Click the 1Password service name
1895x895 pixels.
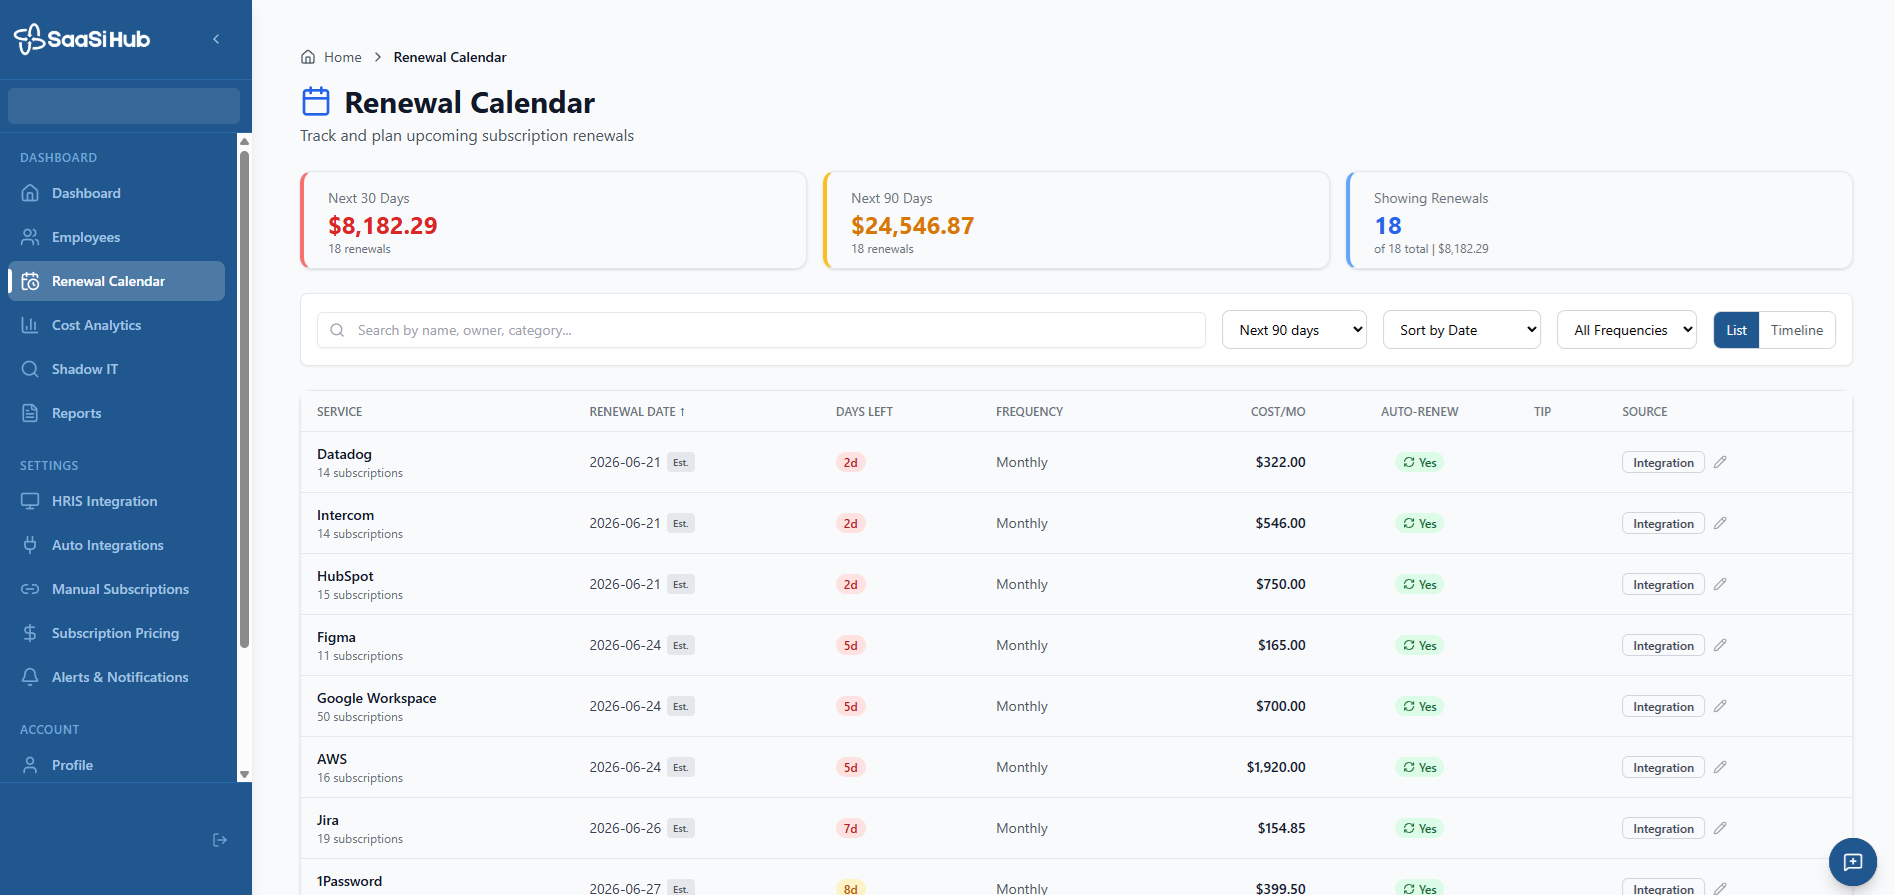click(349, 881)
